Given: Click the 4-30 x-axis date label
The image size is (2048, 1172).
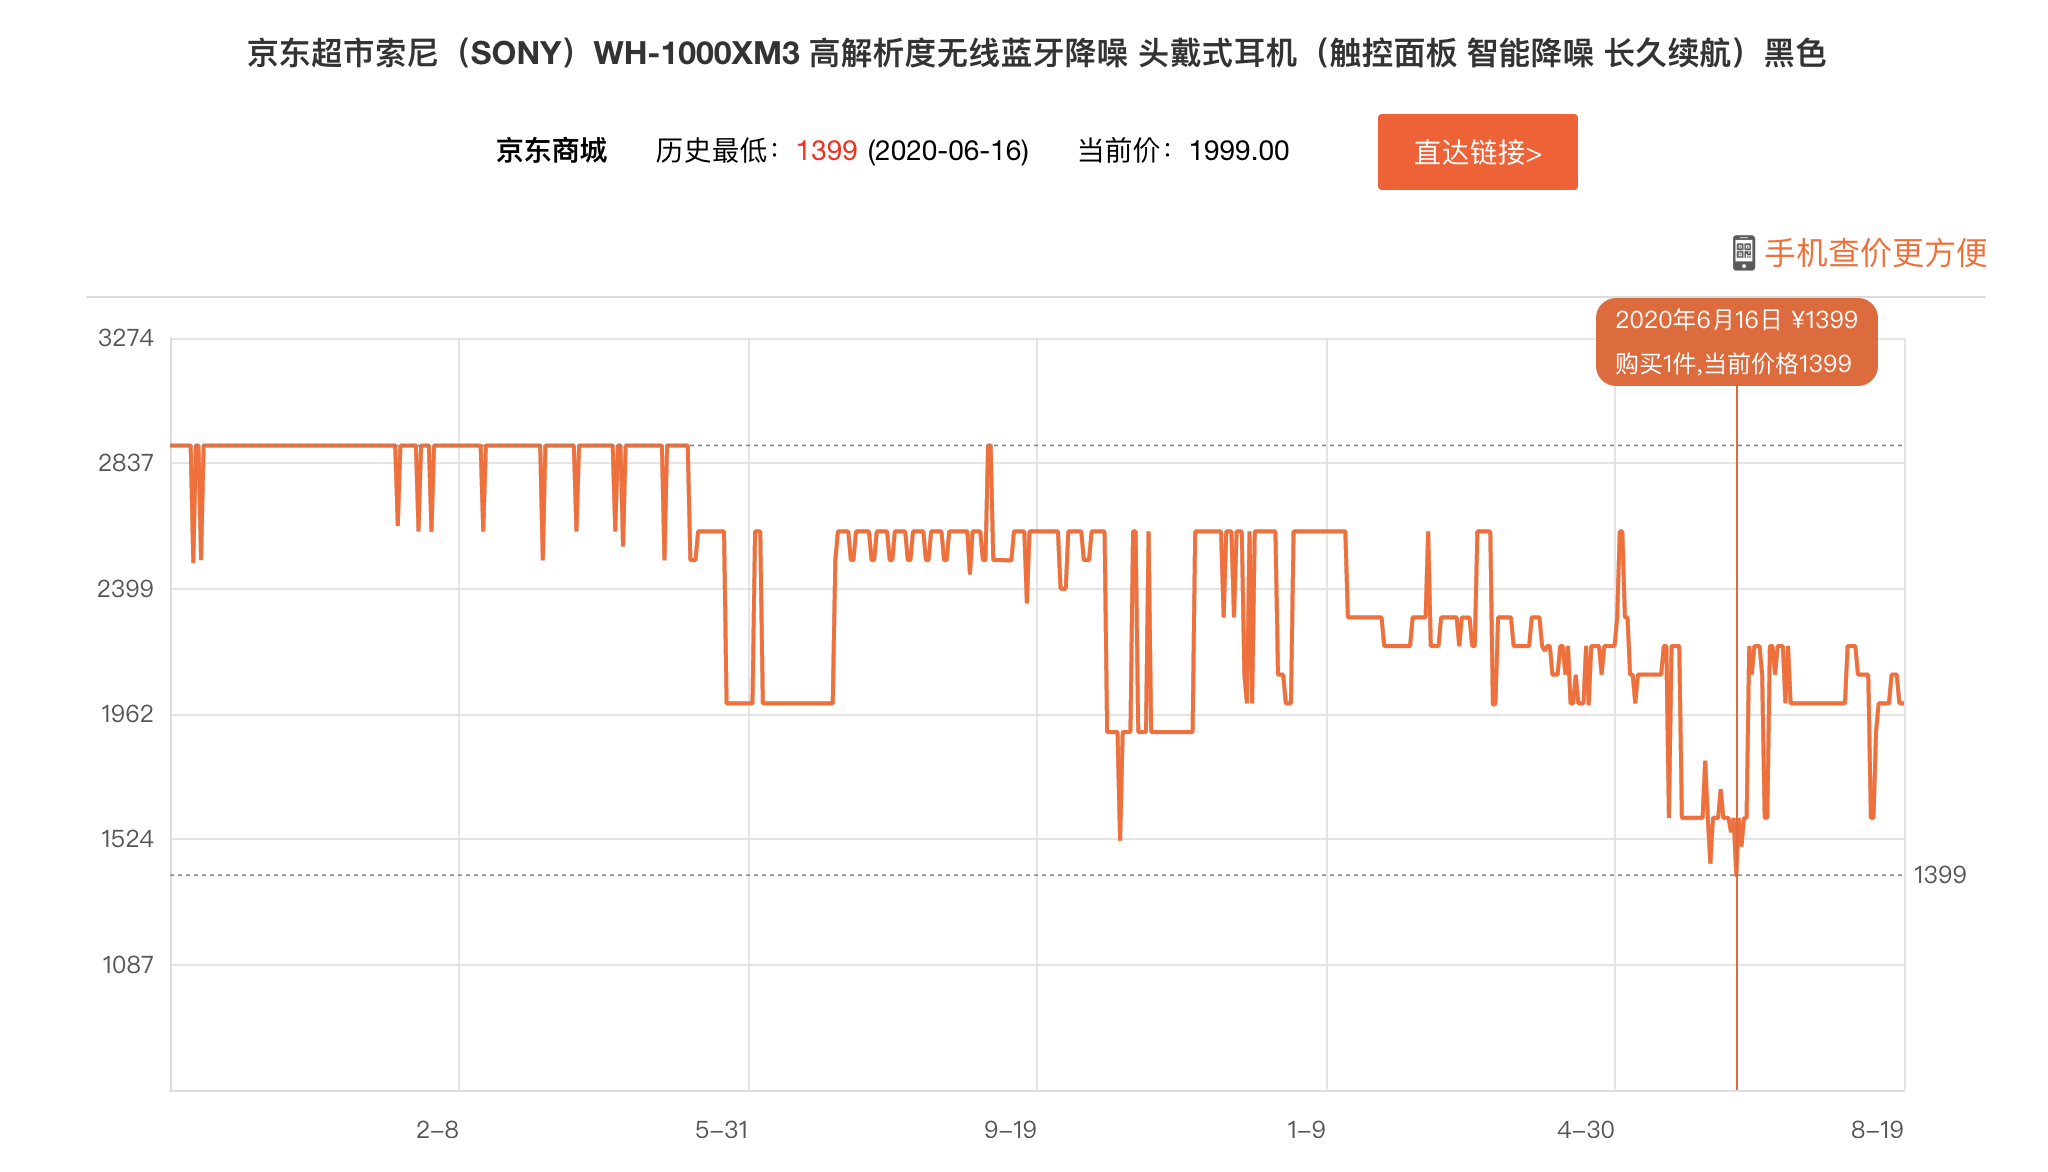Looking at the screenshot, I should 1585,1130.
